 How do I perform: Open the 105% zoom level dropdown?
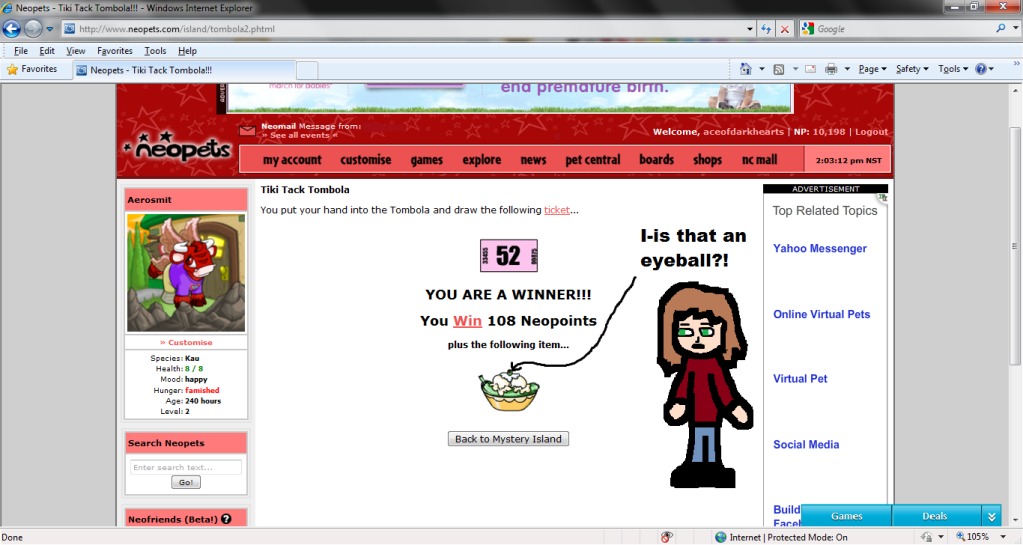1003,537
